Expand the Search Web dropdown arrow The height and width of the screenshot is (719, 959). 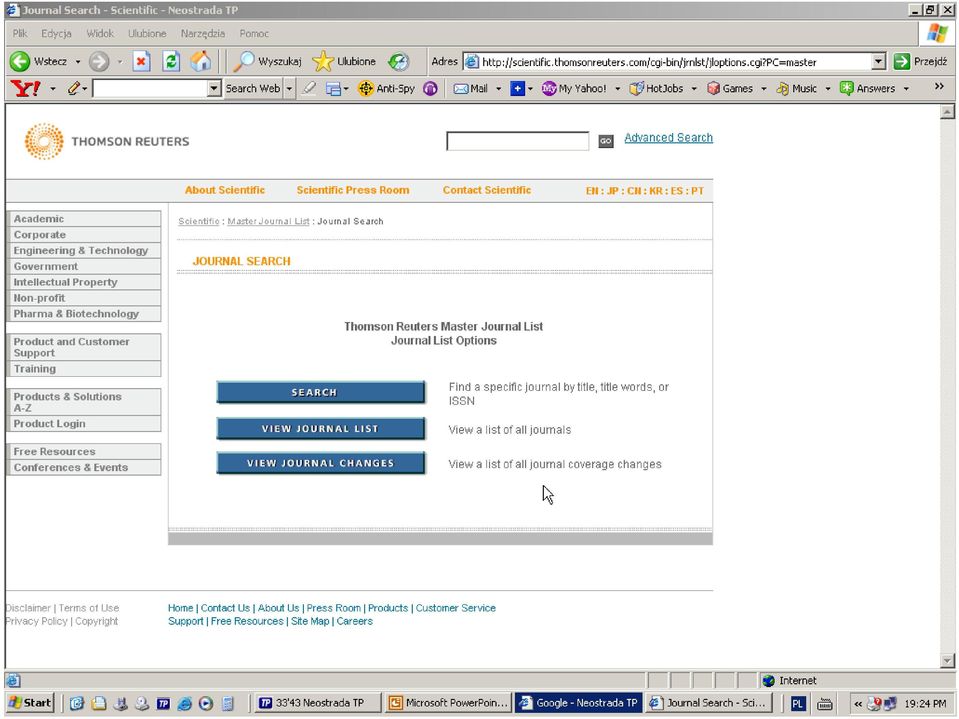[x=289, y=89]
